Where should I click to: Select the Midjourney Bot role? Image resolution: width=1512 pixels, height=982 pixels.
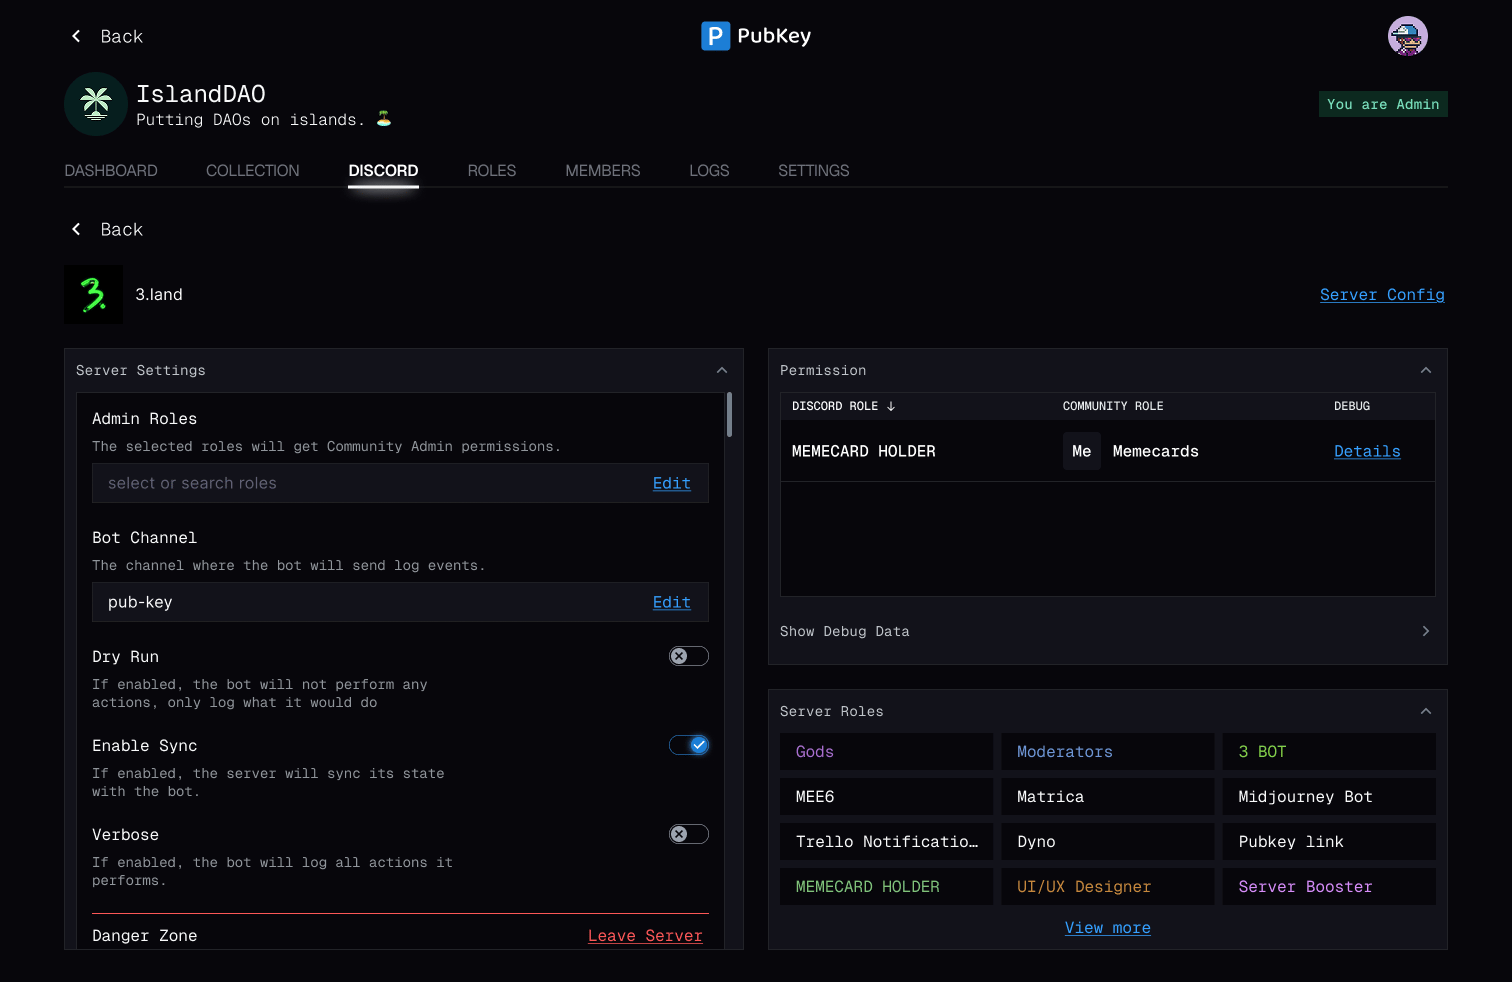1329,797
